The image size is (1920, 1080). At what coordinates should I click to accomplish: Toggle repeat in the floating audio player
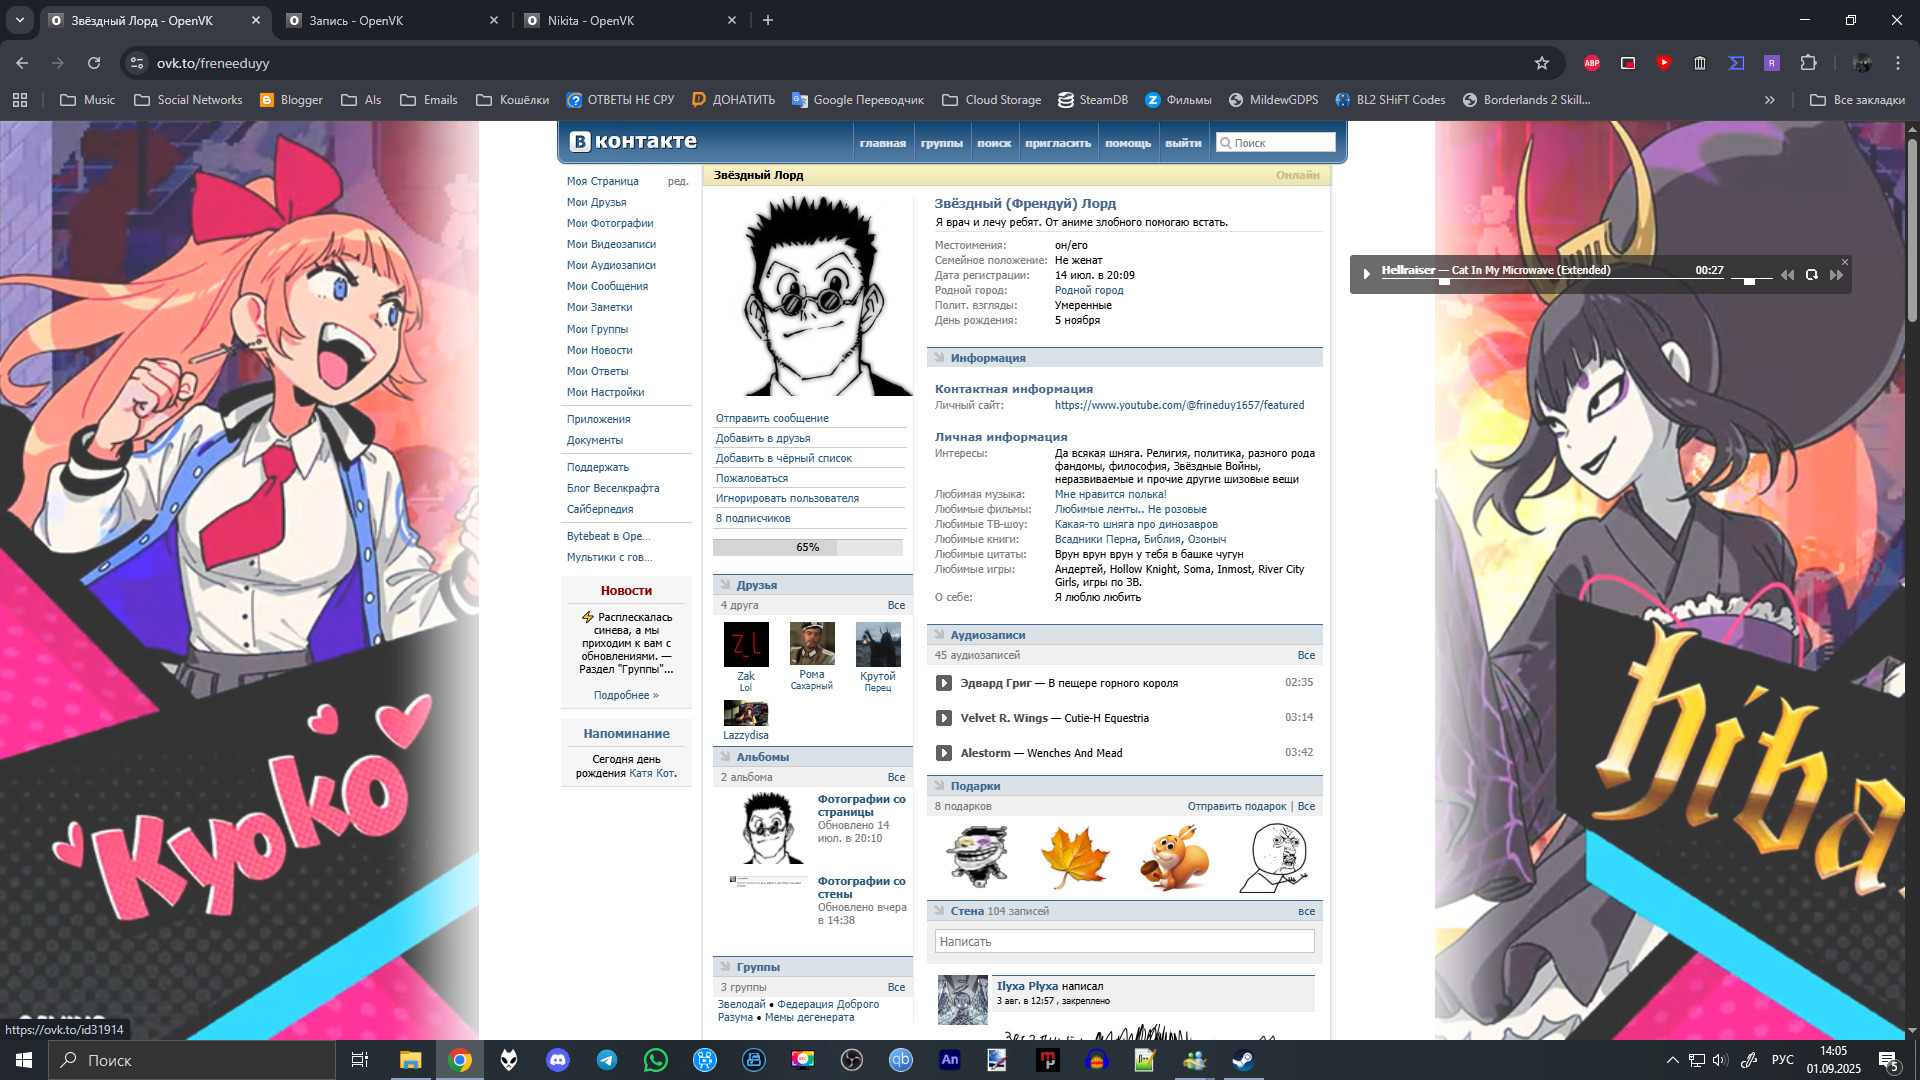[x=1811, y=275]
